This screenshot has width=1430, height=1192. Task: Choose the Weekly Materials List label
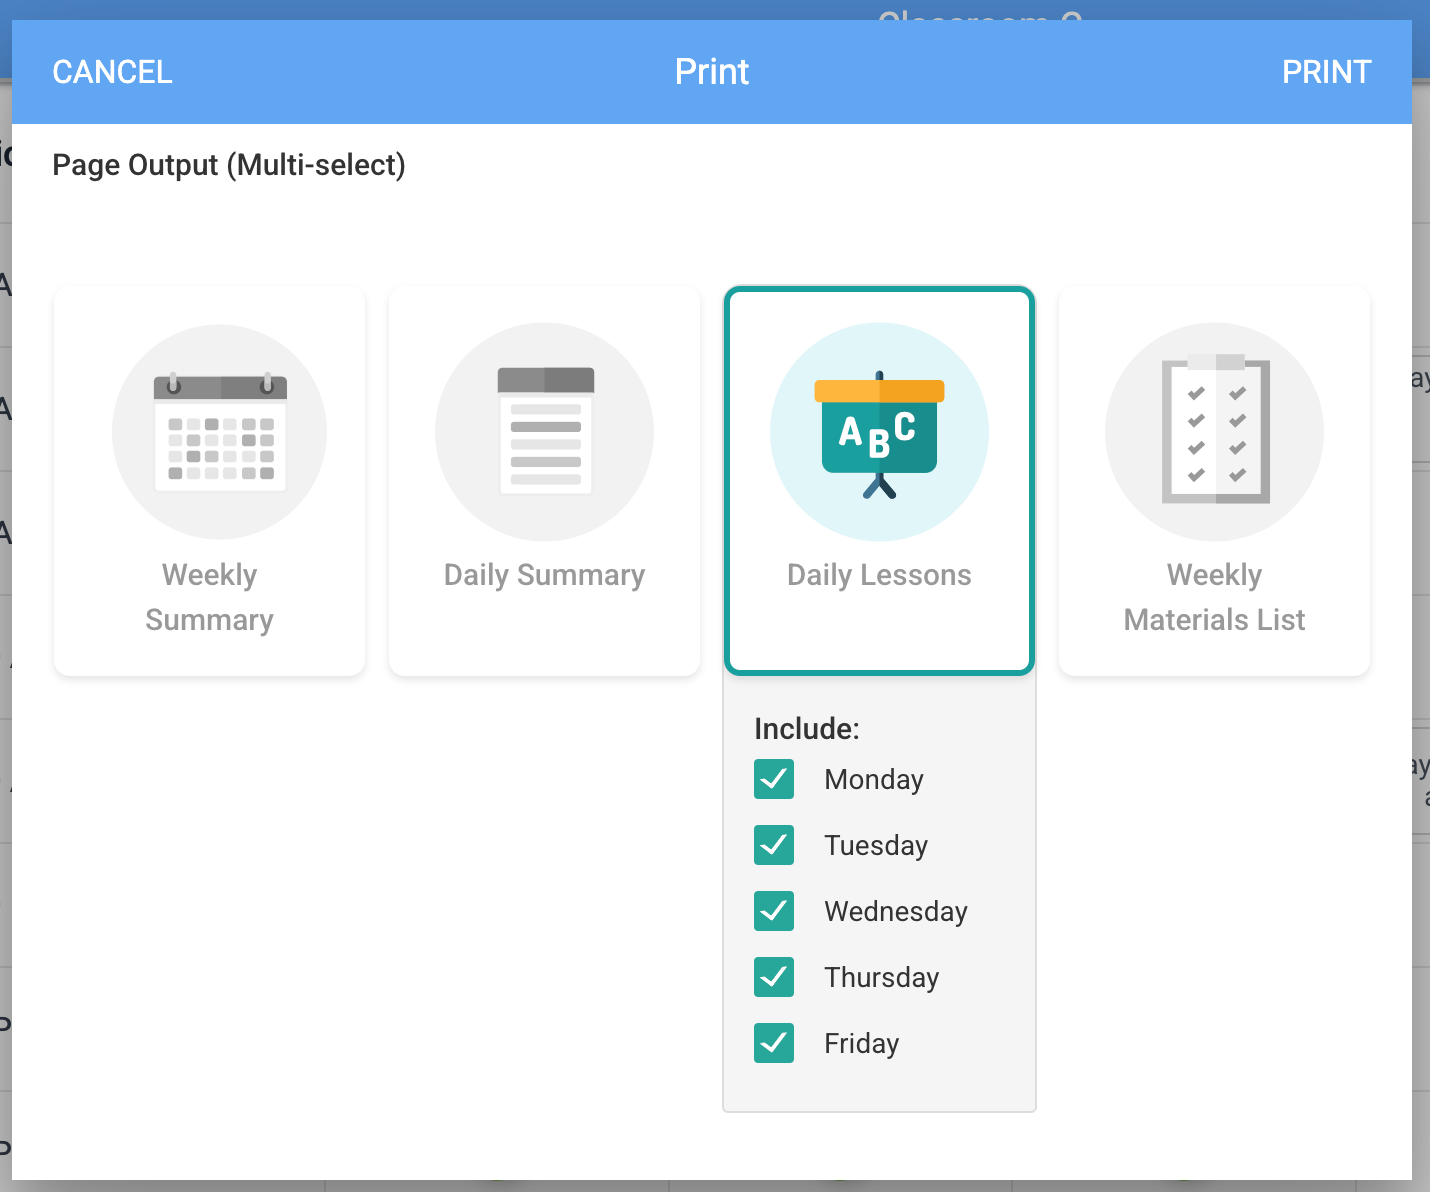click(x=1214, y=597)
